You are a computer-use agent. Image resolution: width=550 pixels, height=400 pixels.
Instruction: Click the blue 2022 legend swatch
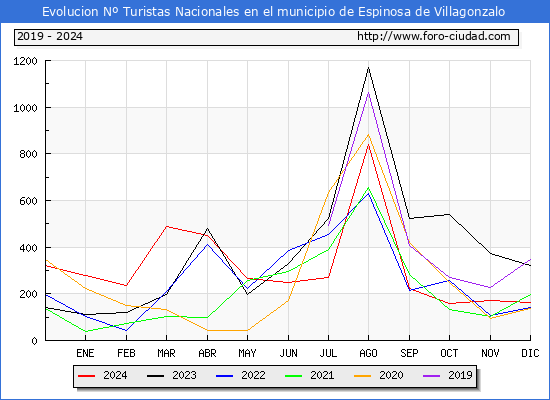pos(224,376)
